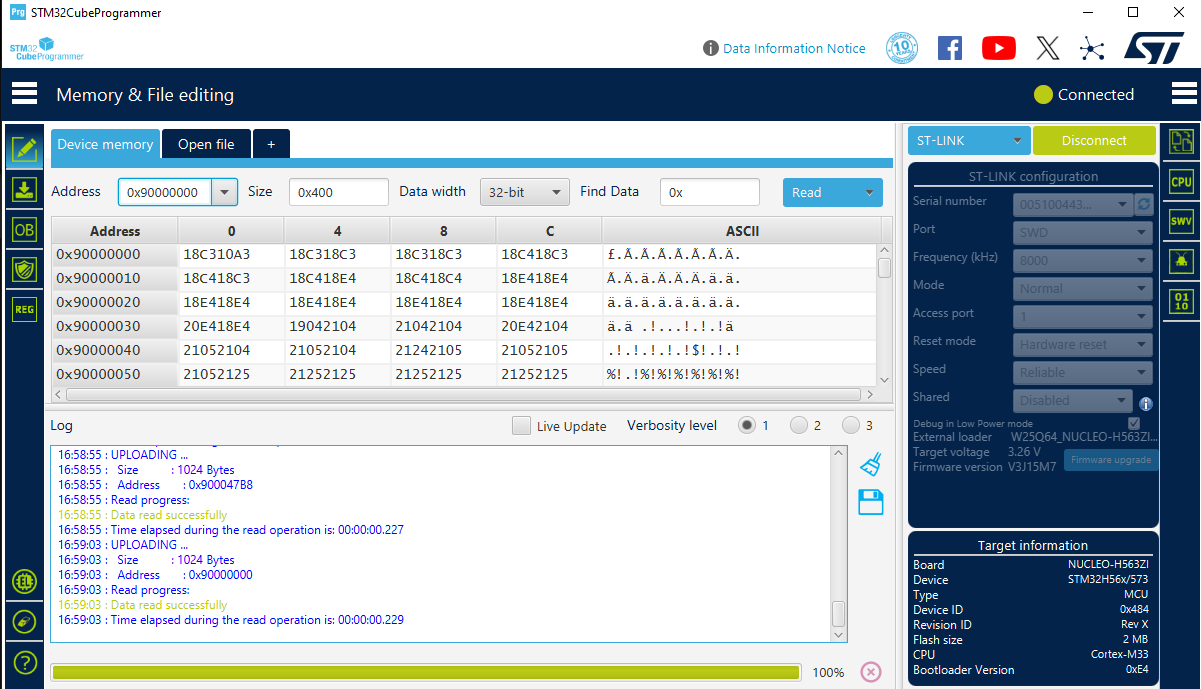This screenshot has height=689, width=1201.
Task: Open the security shield panel
Action: click(x=24, y=269)
